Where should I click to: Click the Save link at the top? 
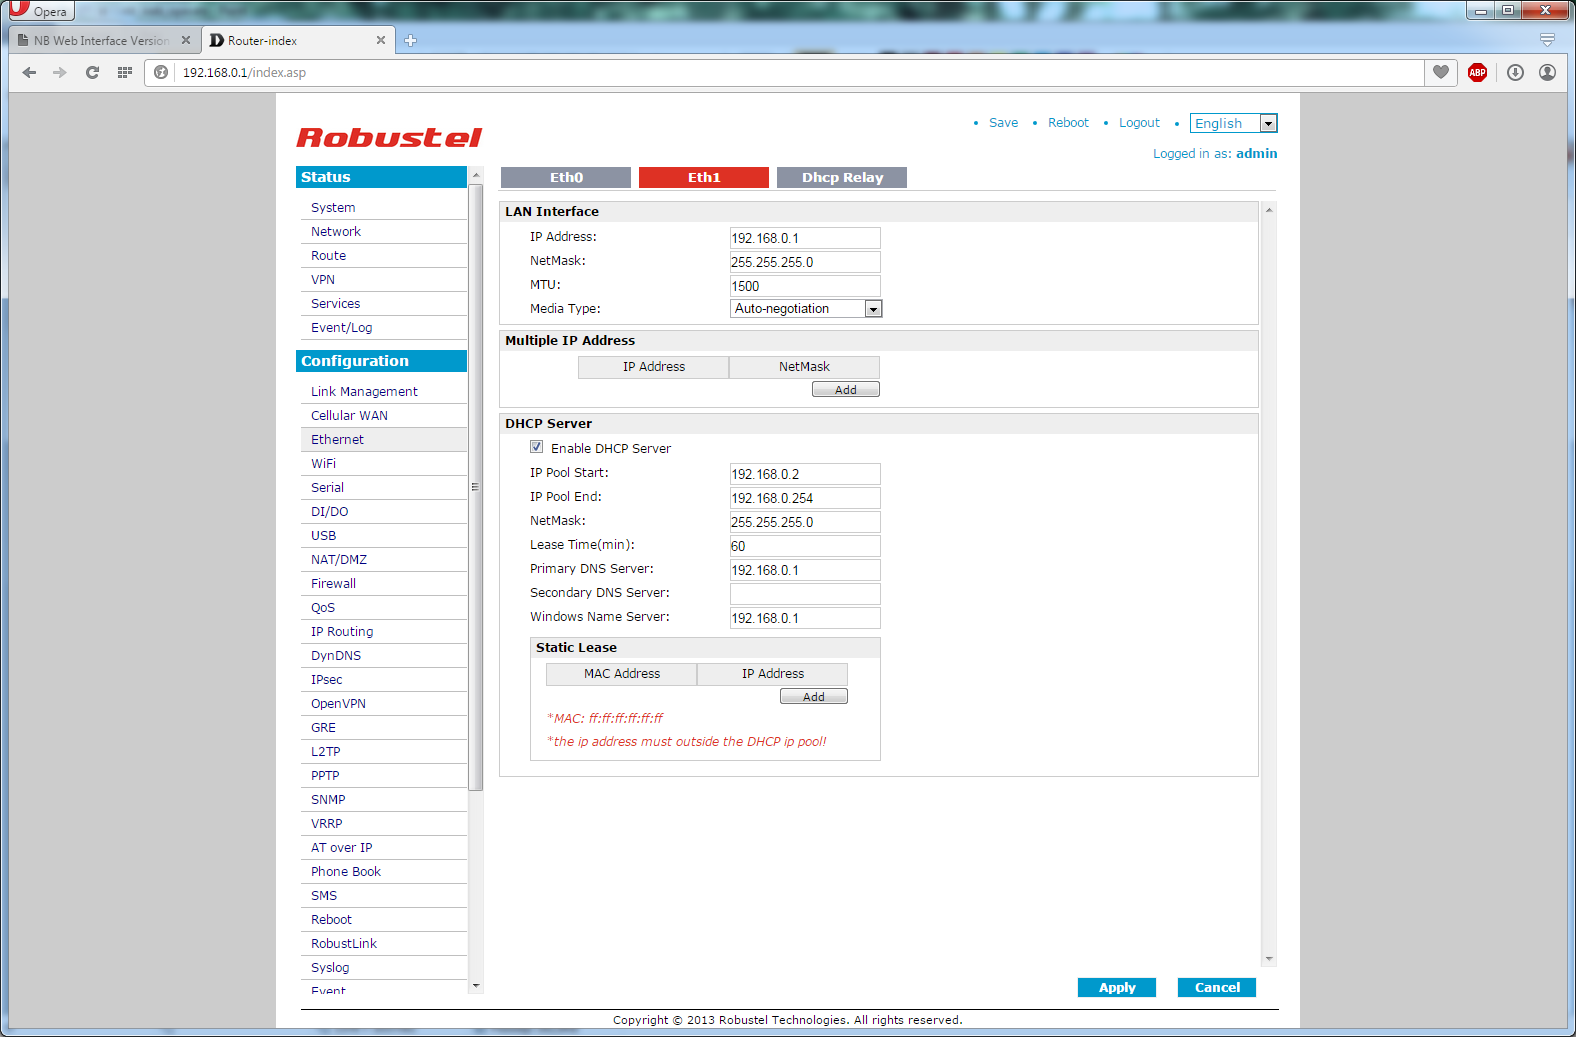pos(1003,123)
